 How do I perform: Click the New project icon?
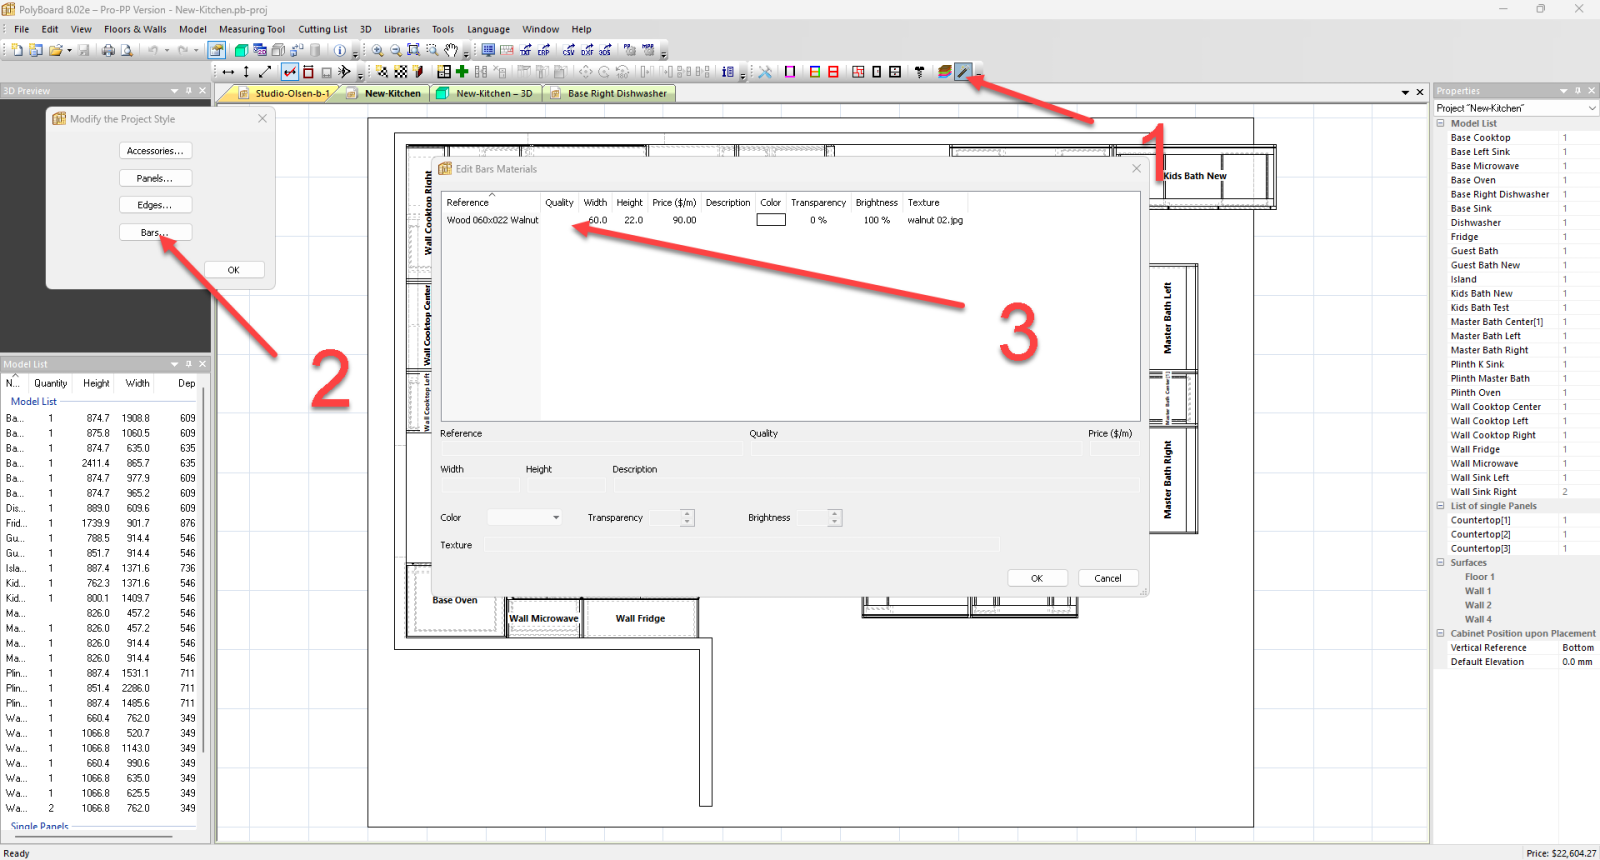pyautogui.click(x=17, y=50)
